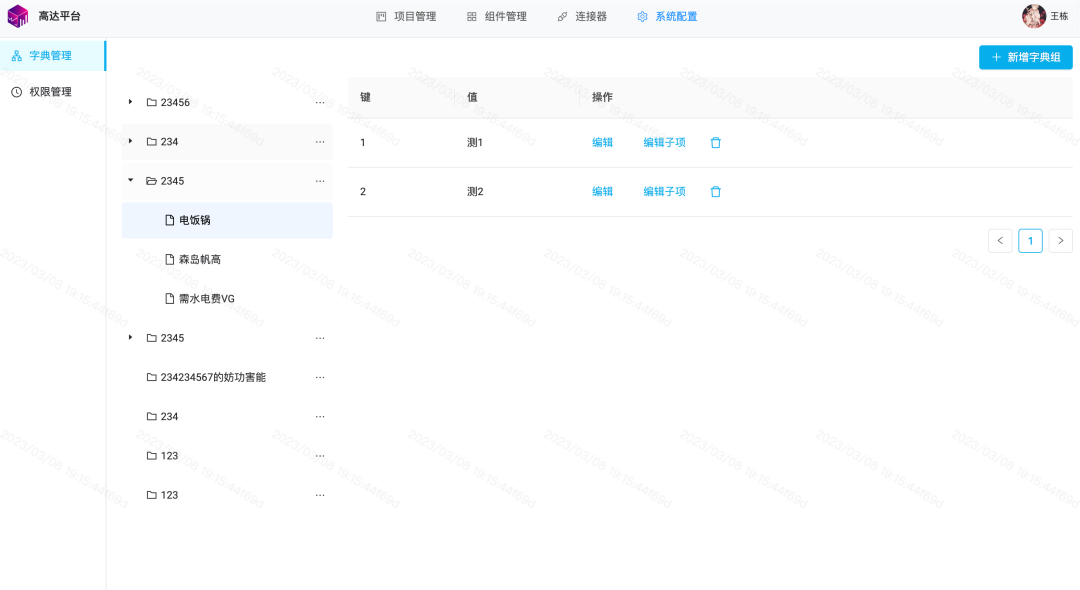Delete the 测2 row with trash icon

click(x=716, y=191)
